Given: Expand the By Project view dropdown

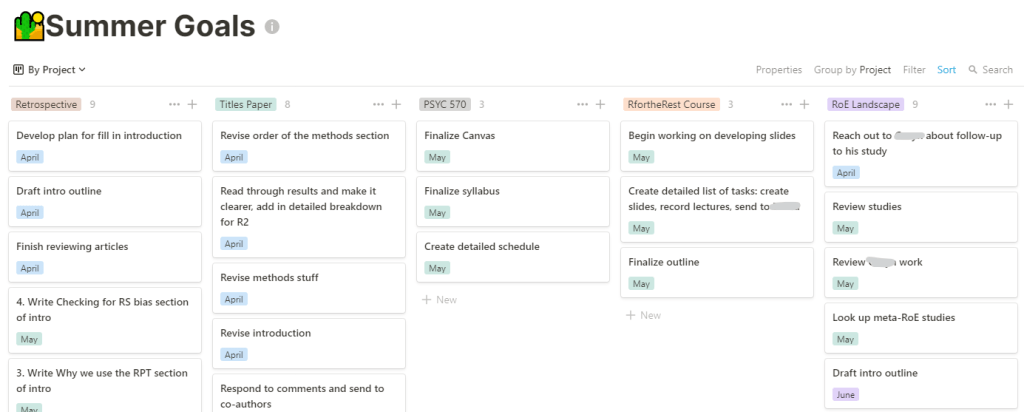Looking at the screenshot, I should 50,70.
